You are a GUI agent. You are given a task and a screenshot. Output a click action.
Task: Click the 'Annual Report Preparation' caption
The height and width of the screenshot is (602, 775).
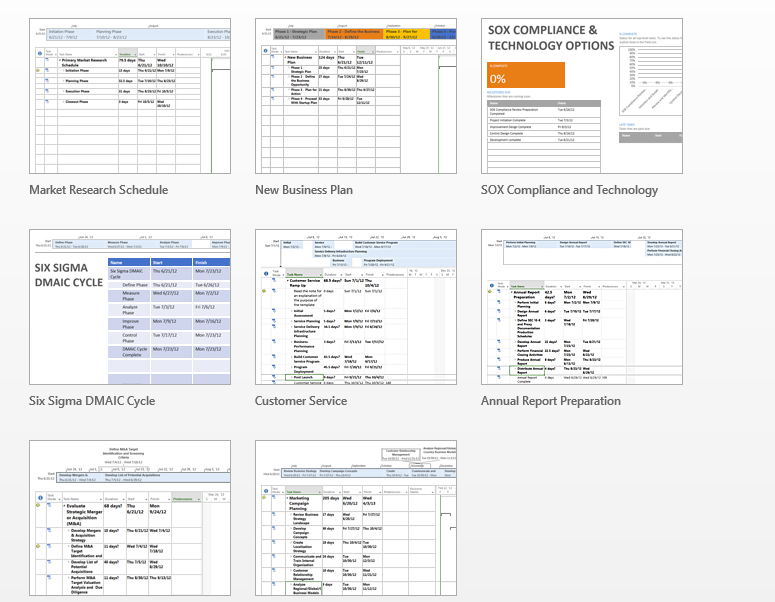tap(551, 401)
